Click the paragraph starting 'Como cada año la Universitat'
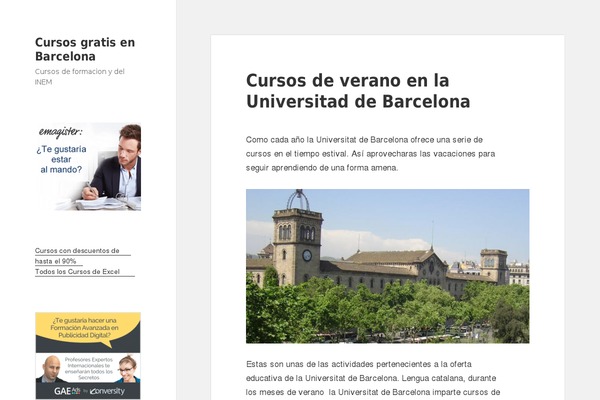Image resolution: width=600 pixels, height=400 pixels. [x=370, y=153]
